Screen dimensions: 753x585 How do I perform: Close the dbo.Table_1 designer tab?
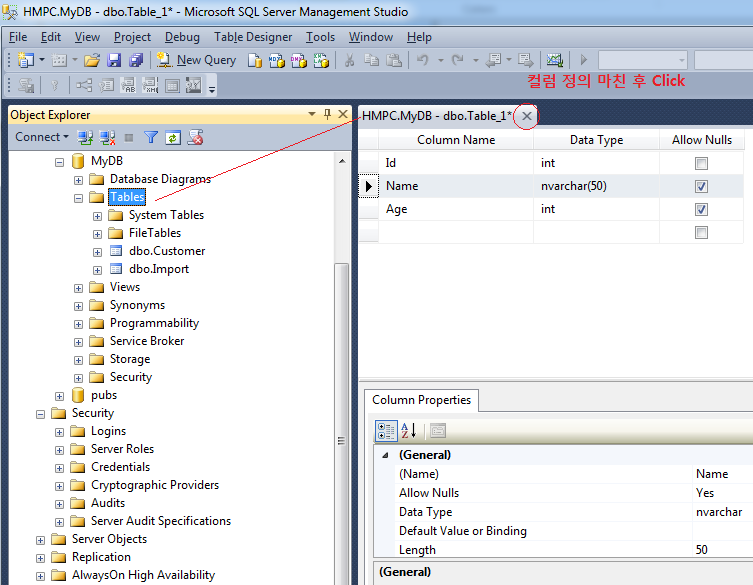coord(527,116)
